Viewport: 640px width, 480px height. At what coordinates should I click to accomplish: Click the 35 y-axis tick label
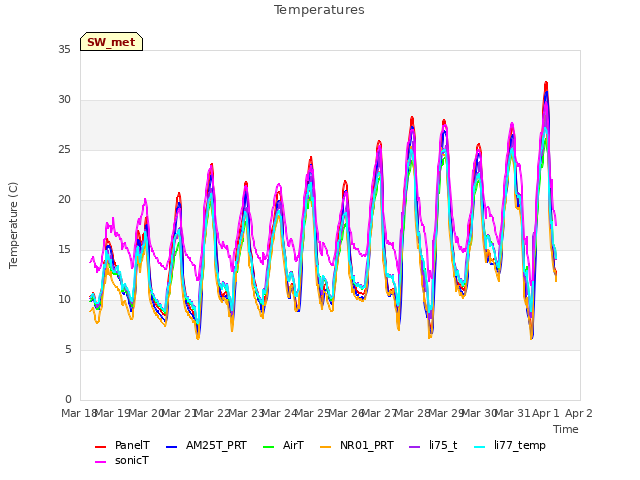64,49
